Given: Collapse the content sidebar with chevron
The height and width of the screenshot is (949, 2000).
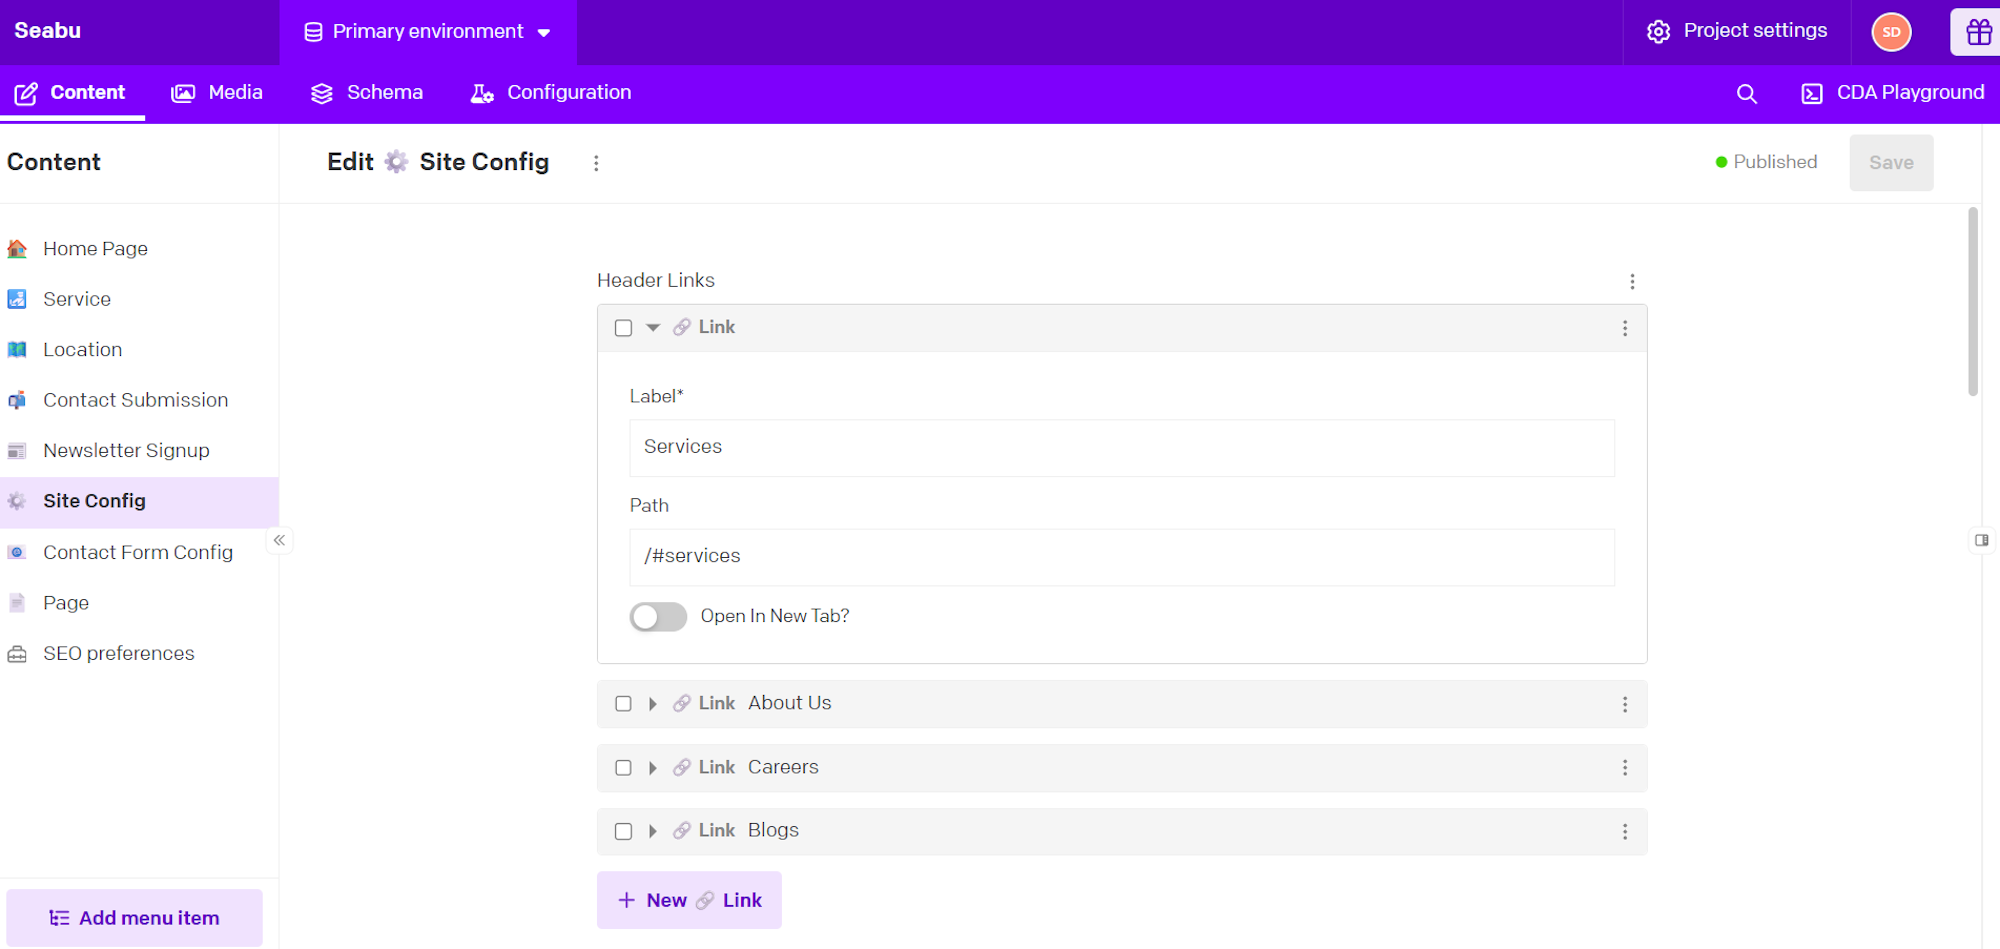Looking at the screenshot, I should (279, 540).
